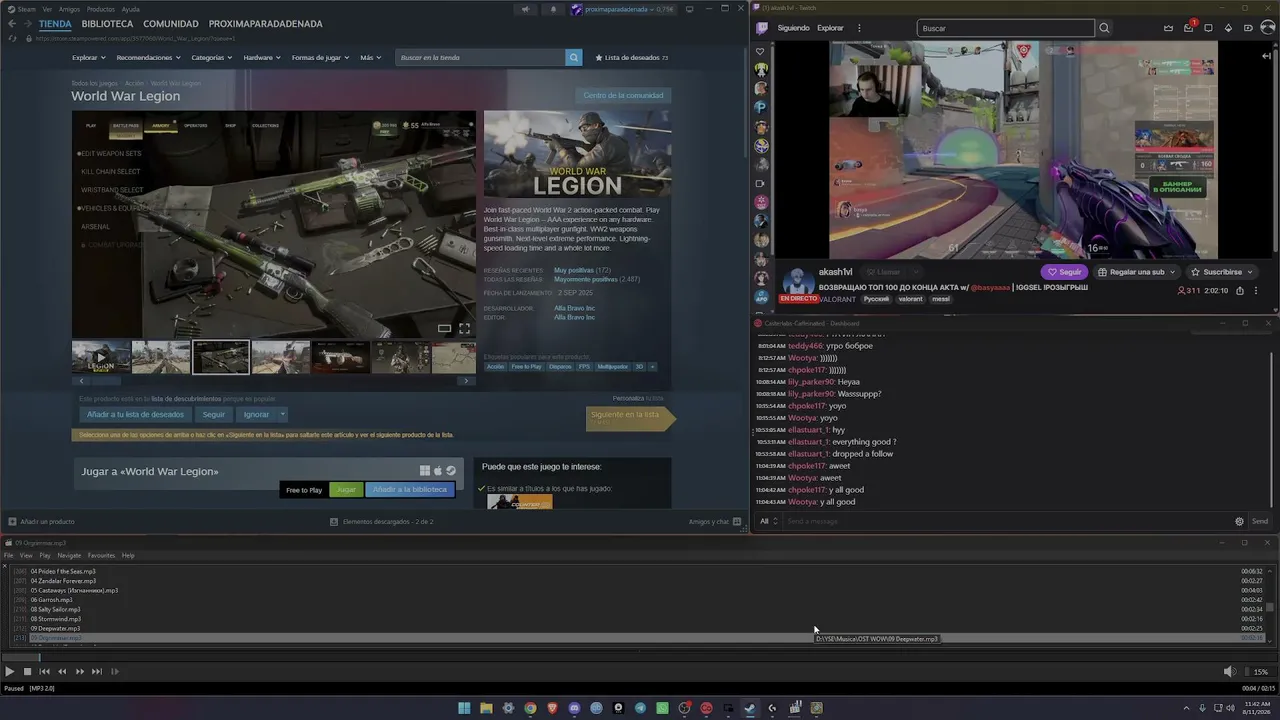Open the Amigos menu in Steam
Screen dimensions: 1280x720
pyautogui.click(x=69, y=9)
